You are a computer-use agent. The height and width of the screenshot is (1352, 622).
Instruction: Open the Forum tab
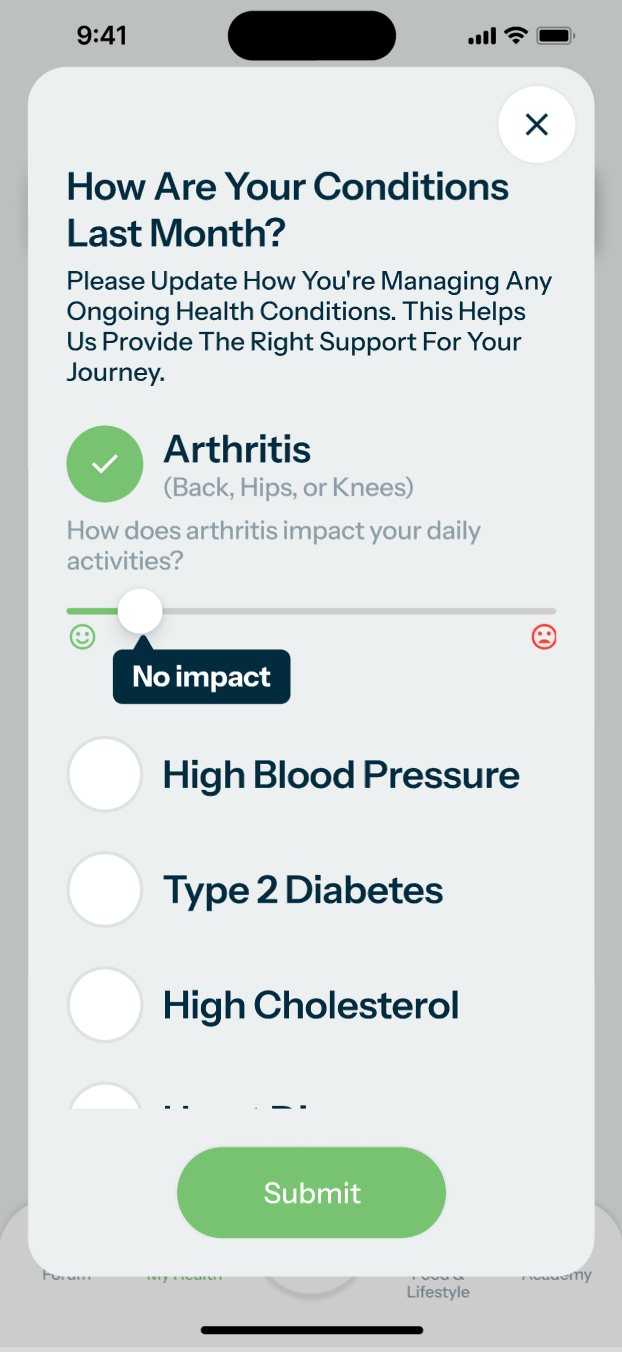[66, 1277]
